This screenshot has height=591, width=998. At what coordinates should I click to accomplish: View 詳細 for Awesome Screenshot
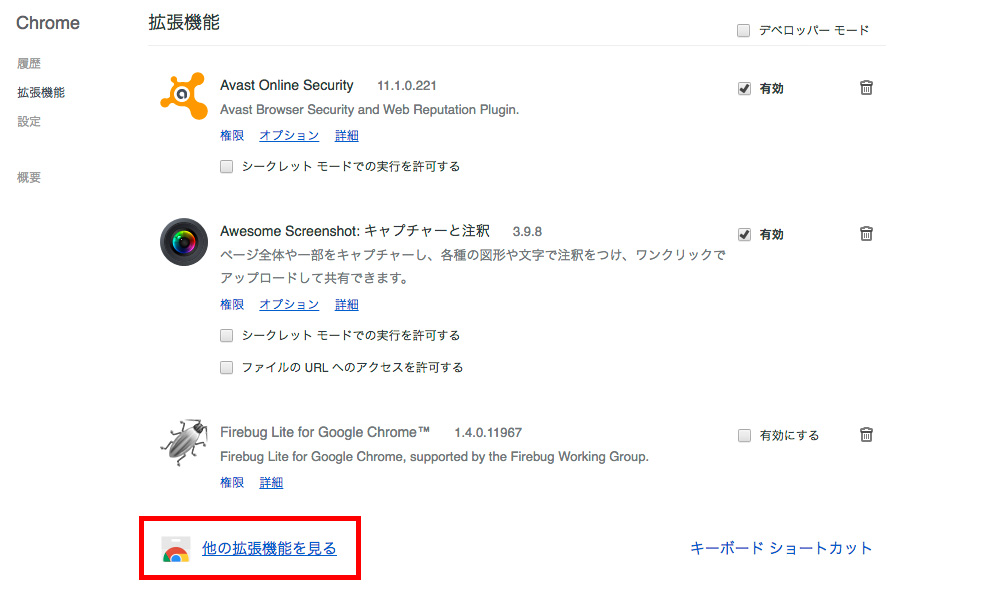click(x=347, y=304)
